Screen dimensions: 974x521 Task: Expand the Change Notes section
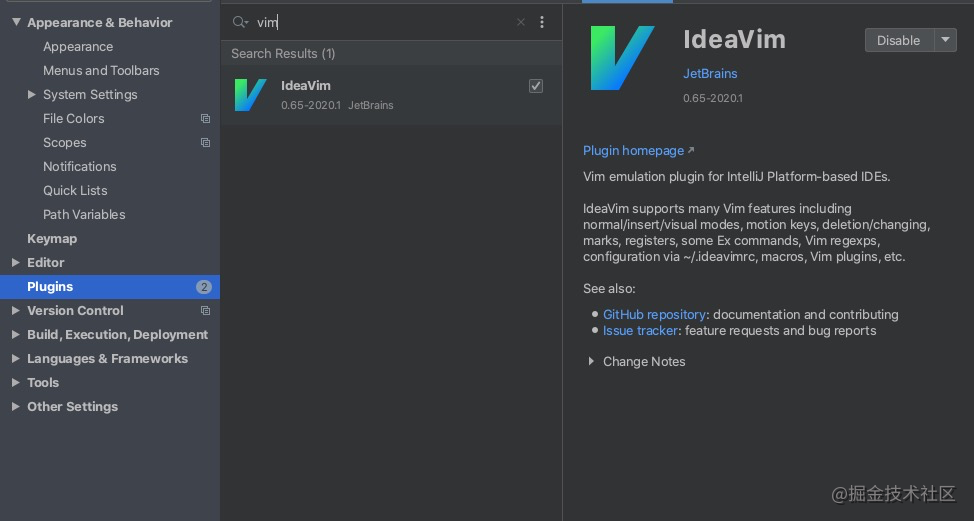[x=591, y=361]
